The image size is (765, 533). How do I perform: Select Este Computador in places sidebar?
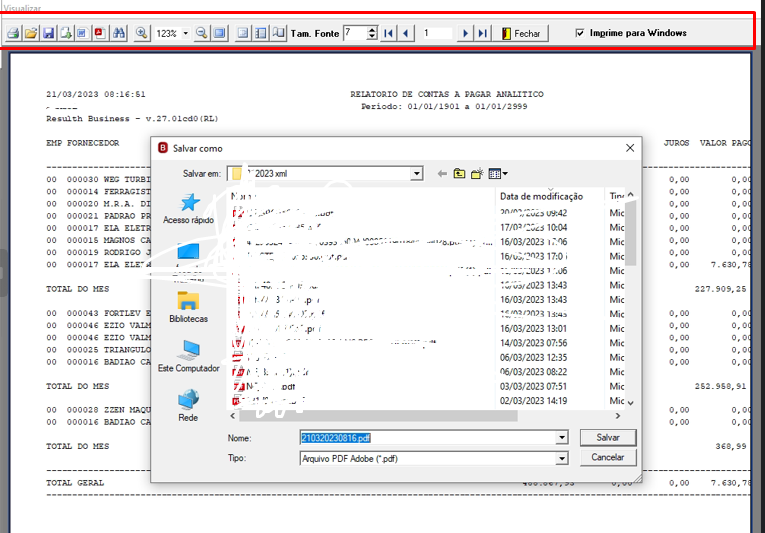pyautogui.click(x=188, y=357)
